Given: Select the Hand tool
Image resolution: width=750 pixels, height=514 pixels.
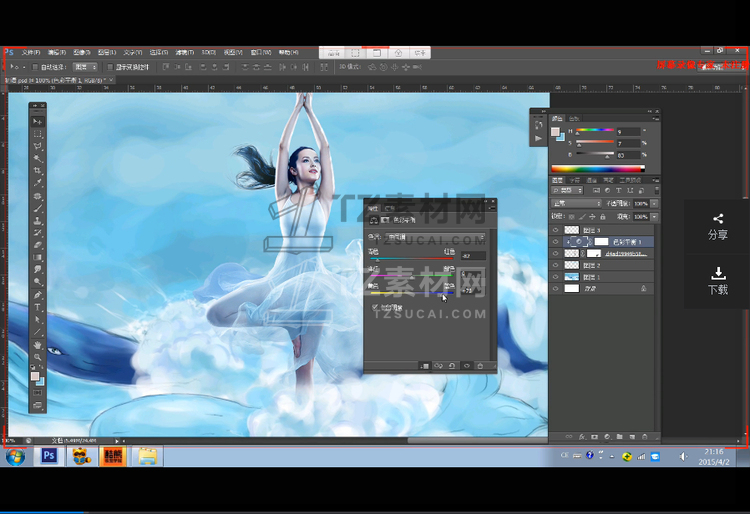Looking at the screenshot, I should click(38, 345).
